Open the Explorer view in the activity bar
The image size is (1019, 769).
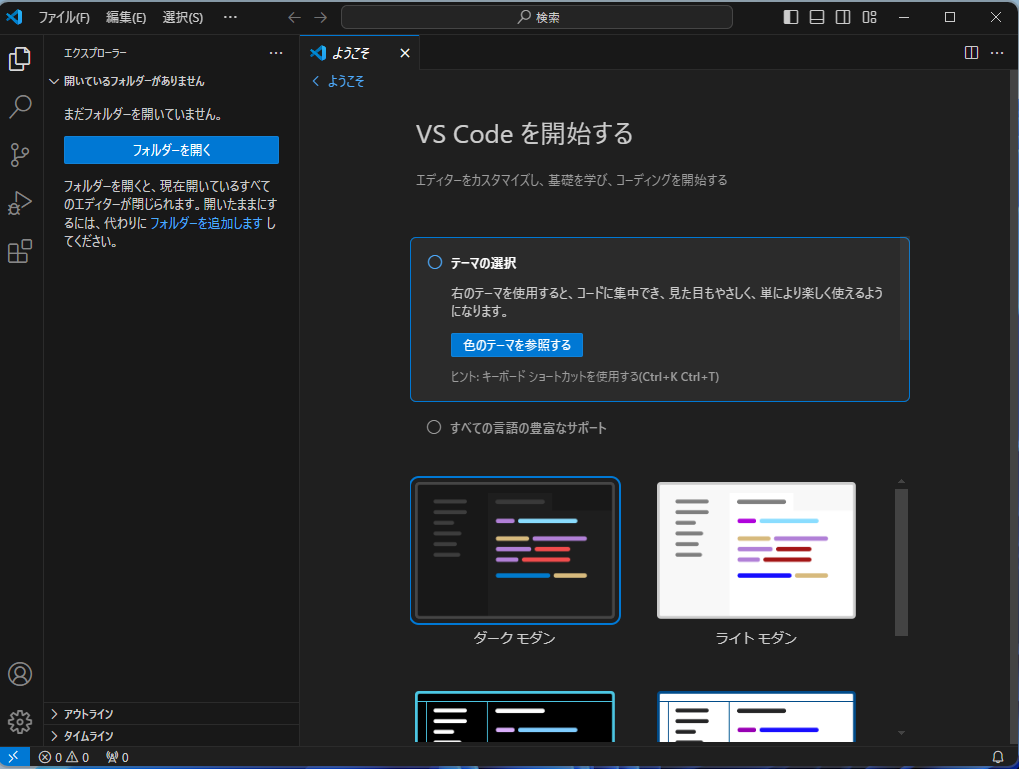click(x=20, y=59)
